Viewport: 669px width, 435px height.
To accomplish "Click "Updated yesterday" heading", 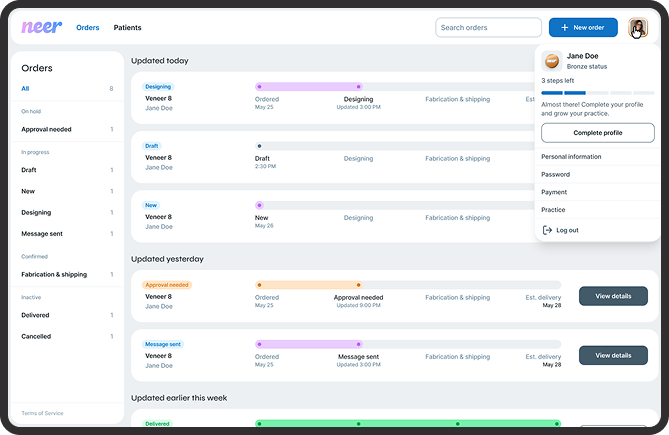I will (167, 259).
